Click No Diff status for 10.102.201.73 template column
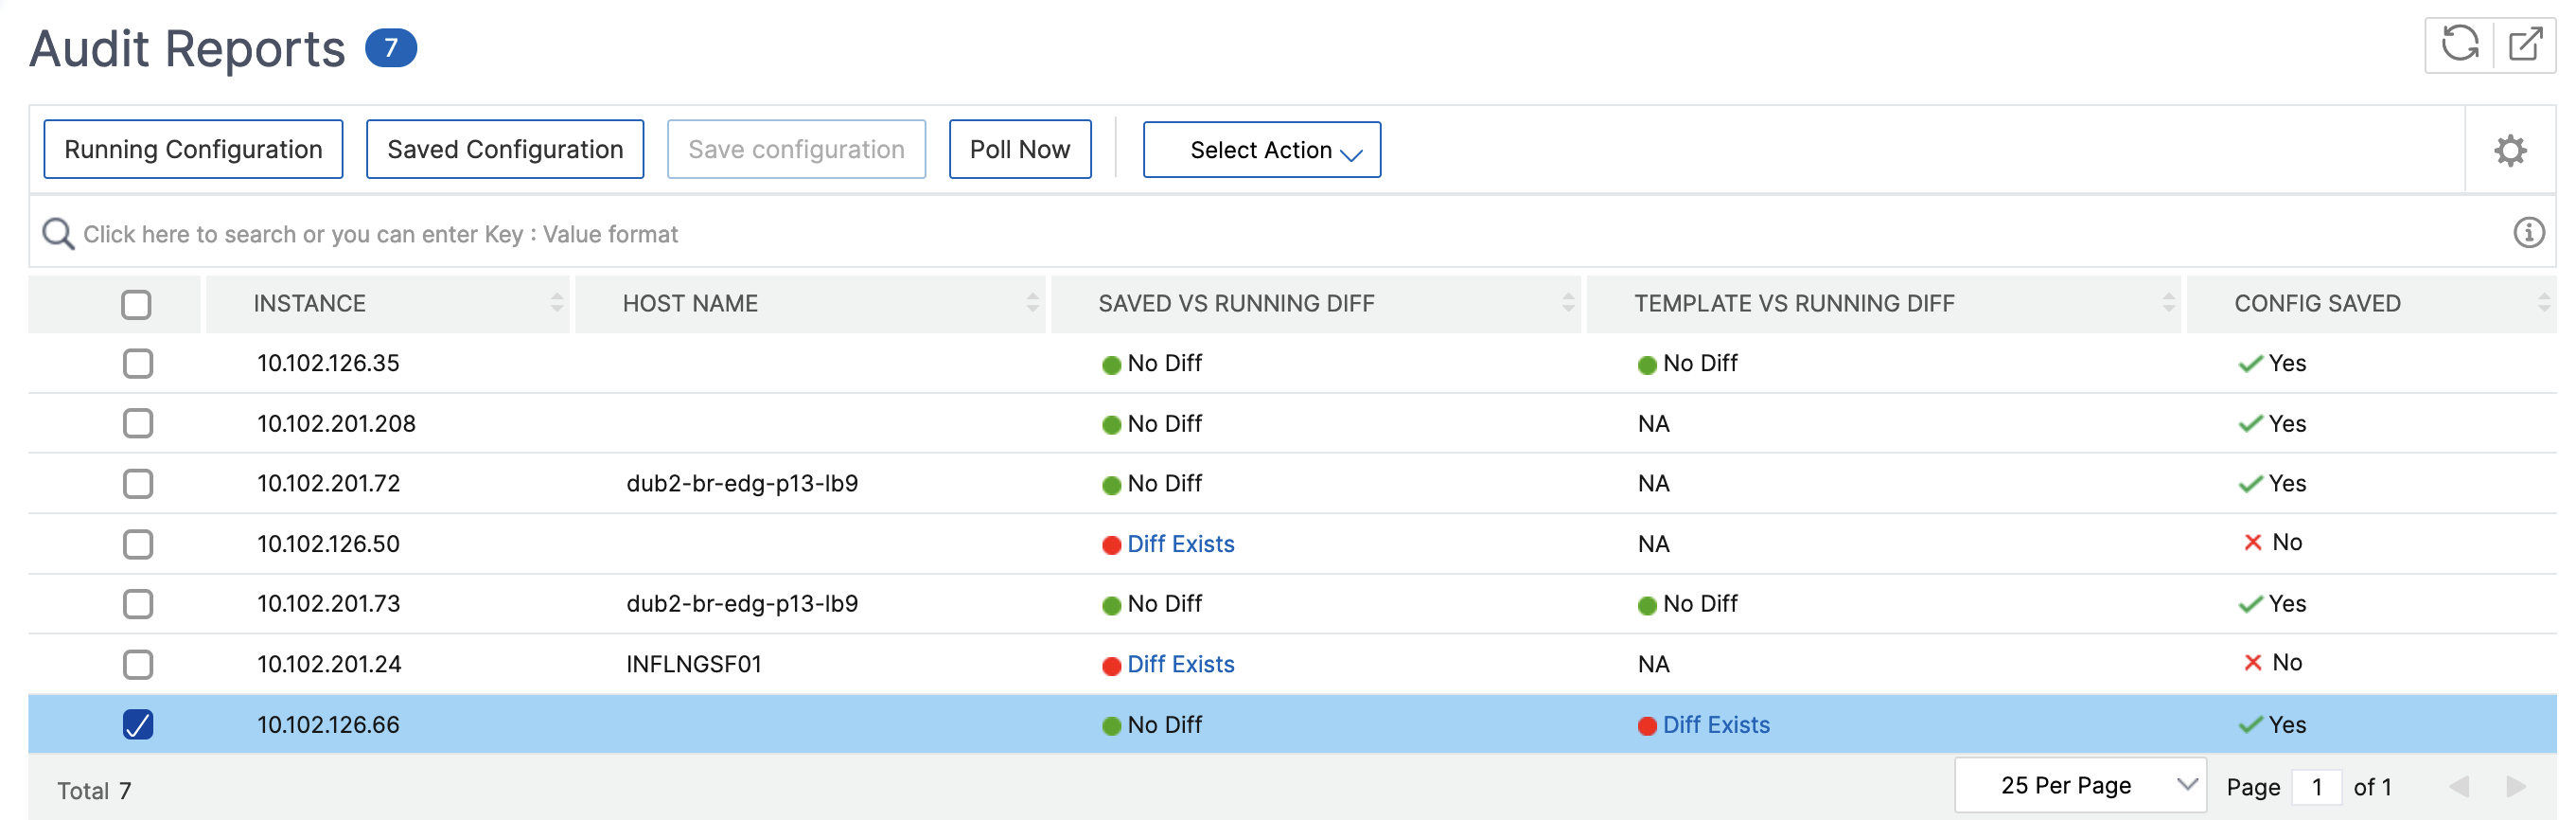Screen dimensions: 2576x820 point(1687,604)
